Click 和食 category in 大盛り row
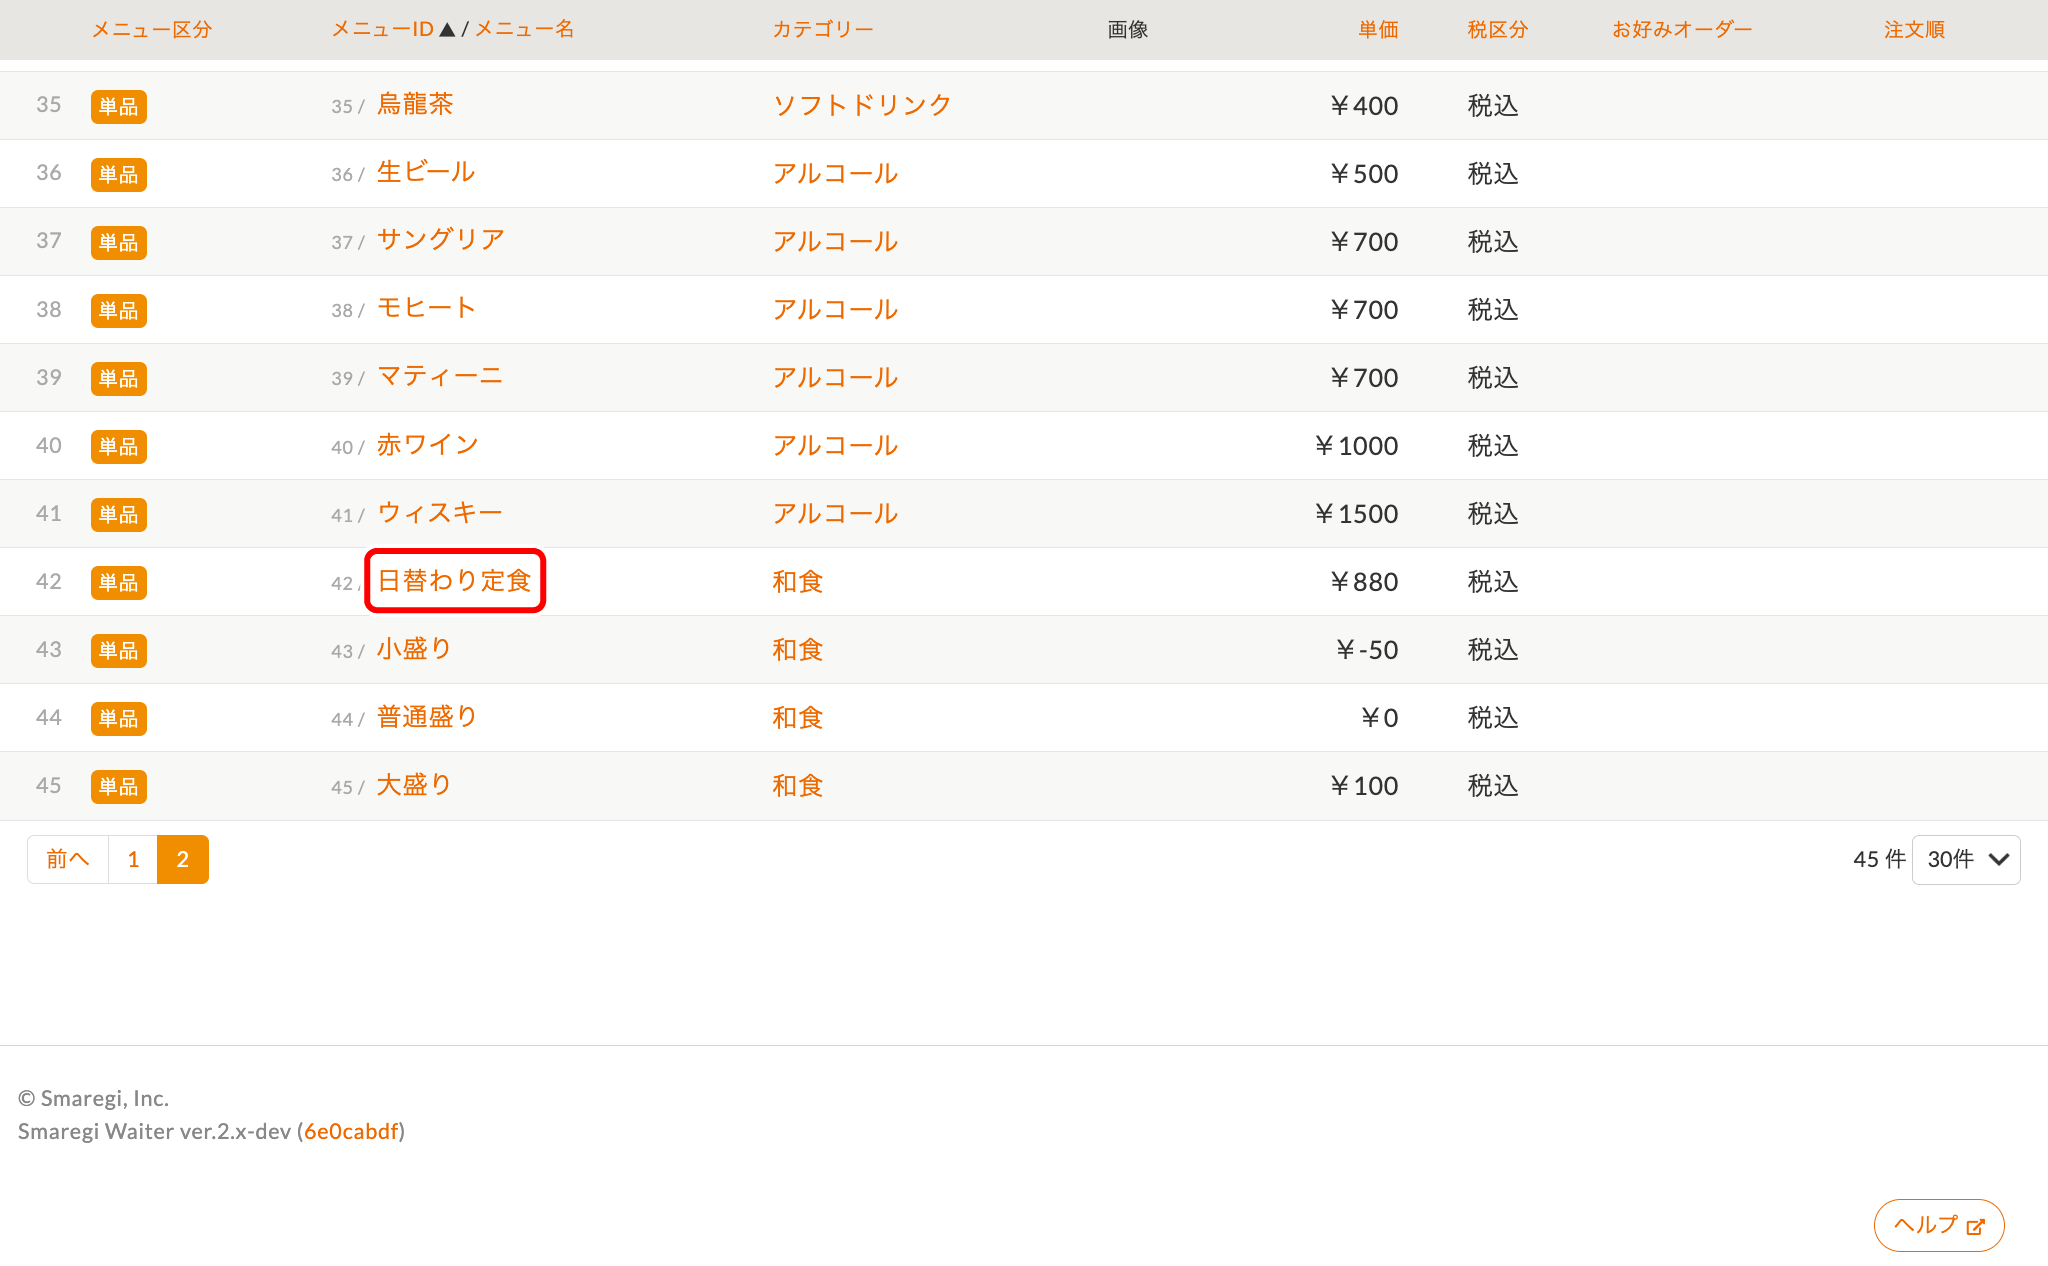2048x1266 pixels. coord(798,785)
